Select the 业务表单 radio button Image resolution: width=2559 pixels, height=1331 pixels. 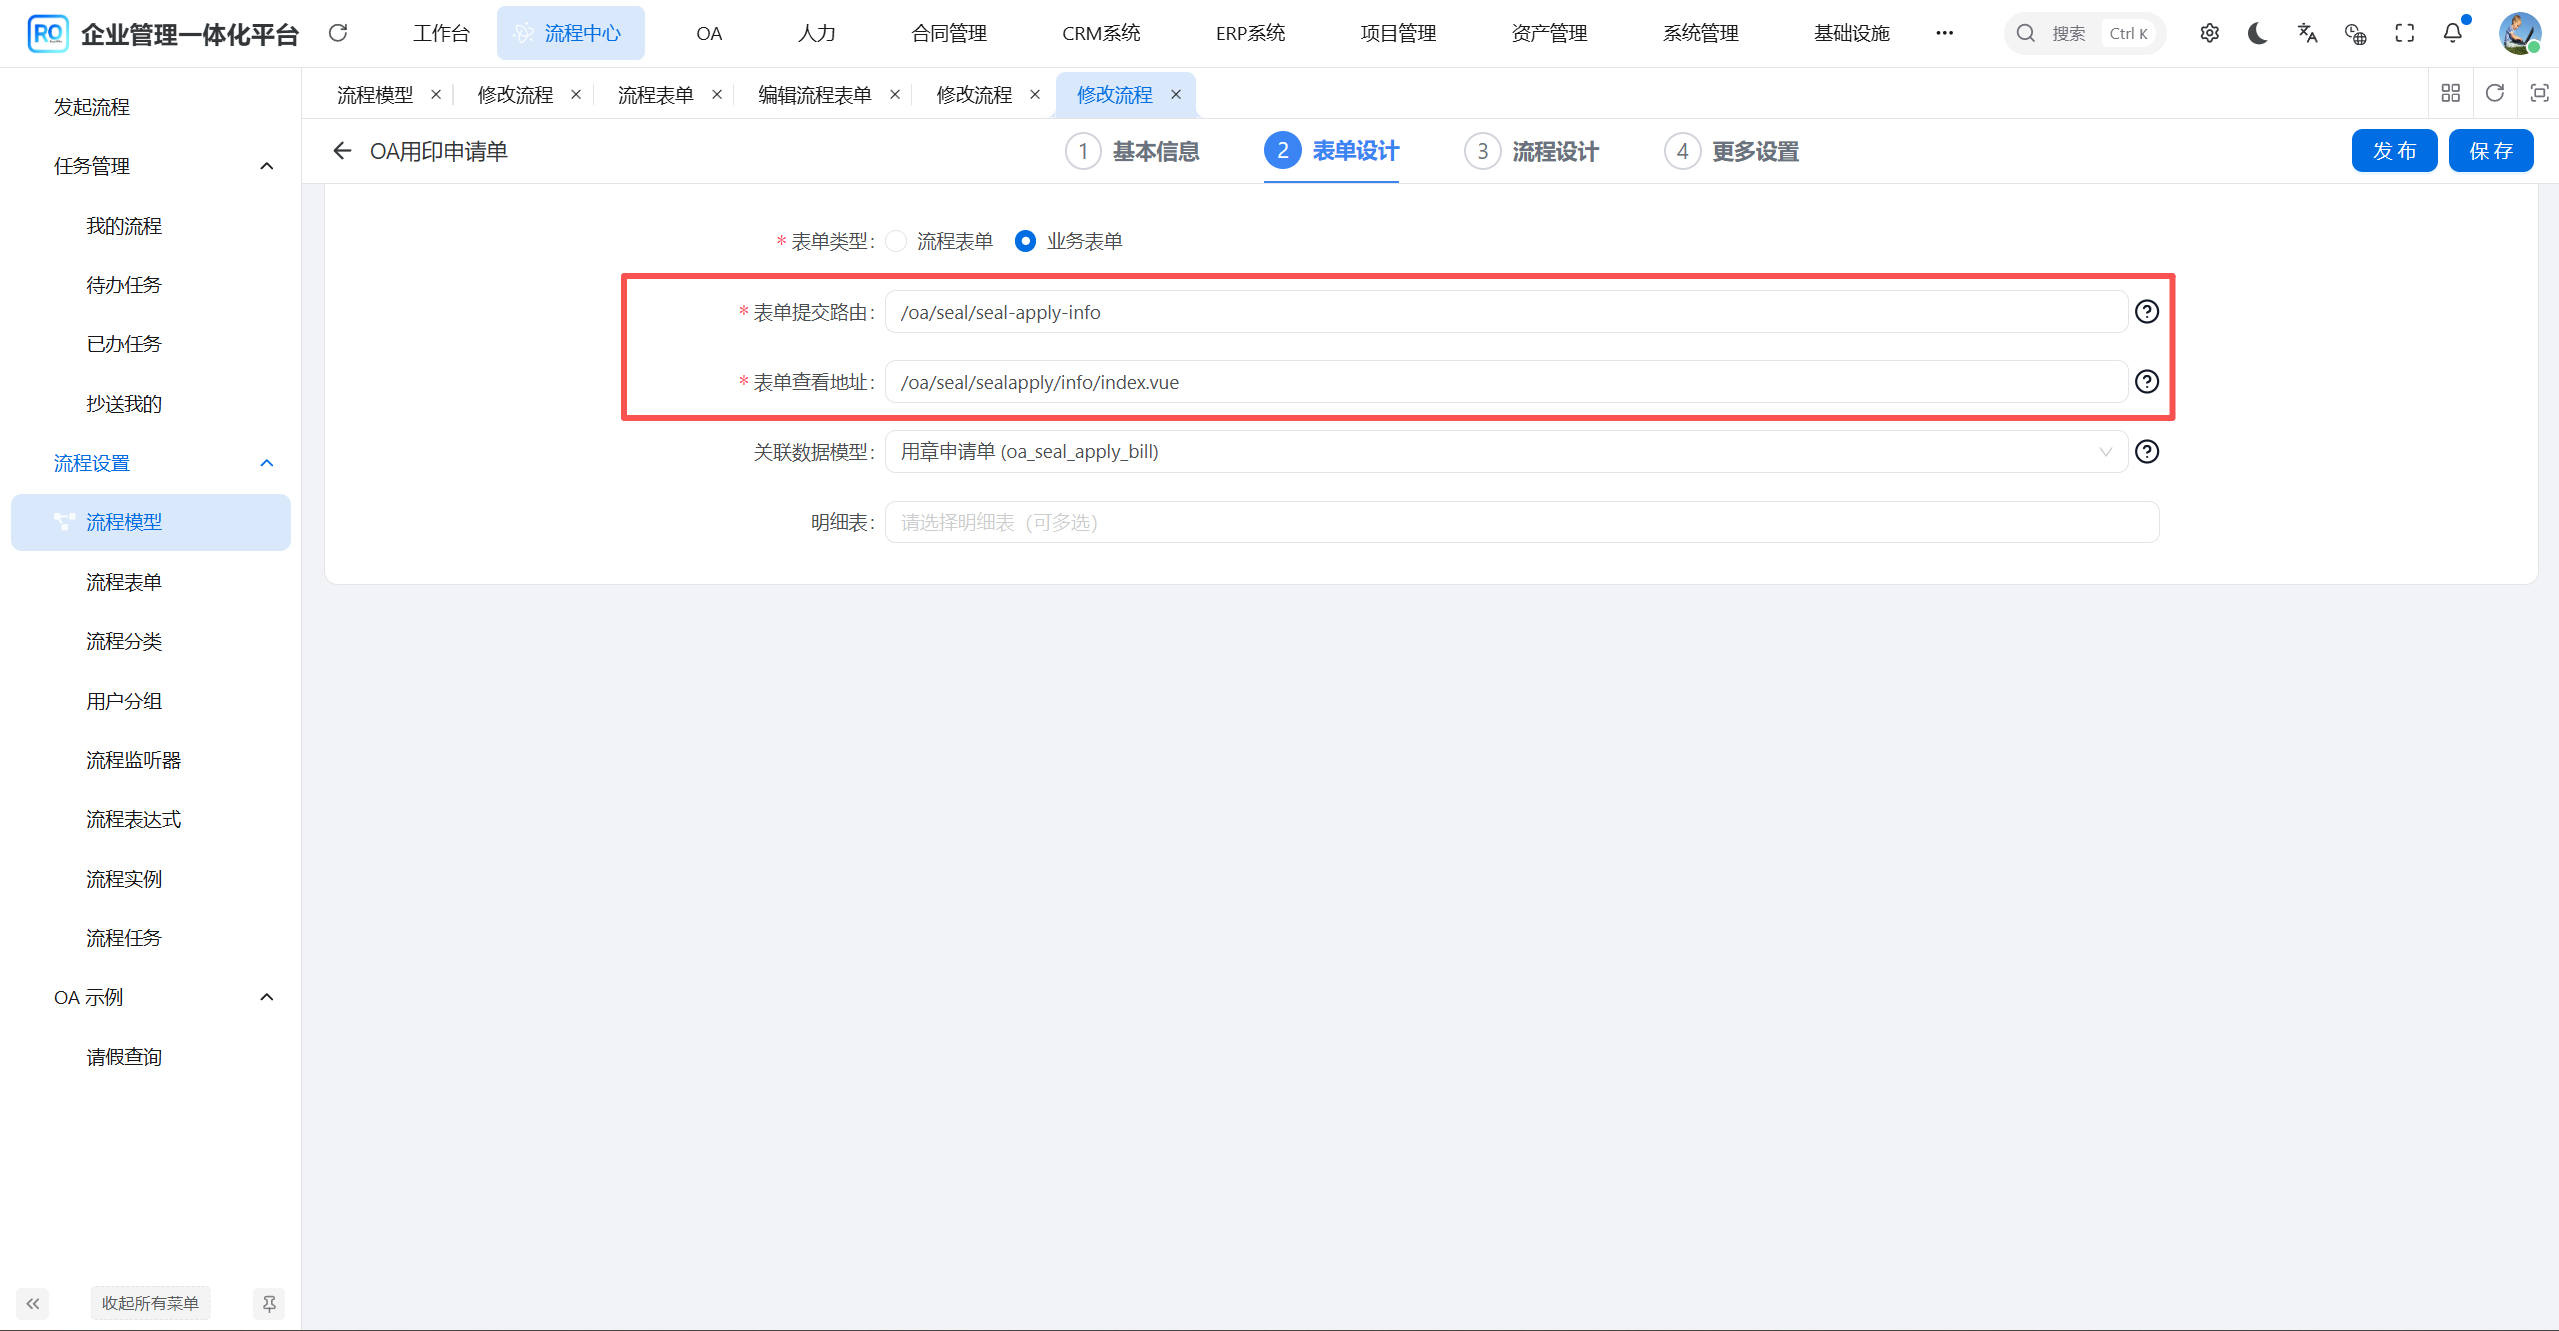tap(1024, 241)
